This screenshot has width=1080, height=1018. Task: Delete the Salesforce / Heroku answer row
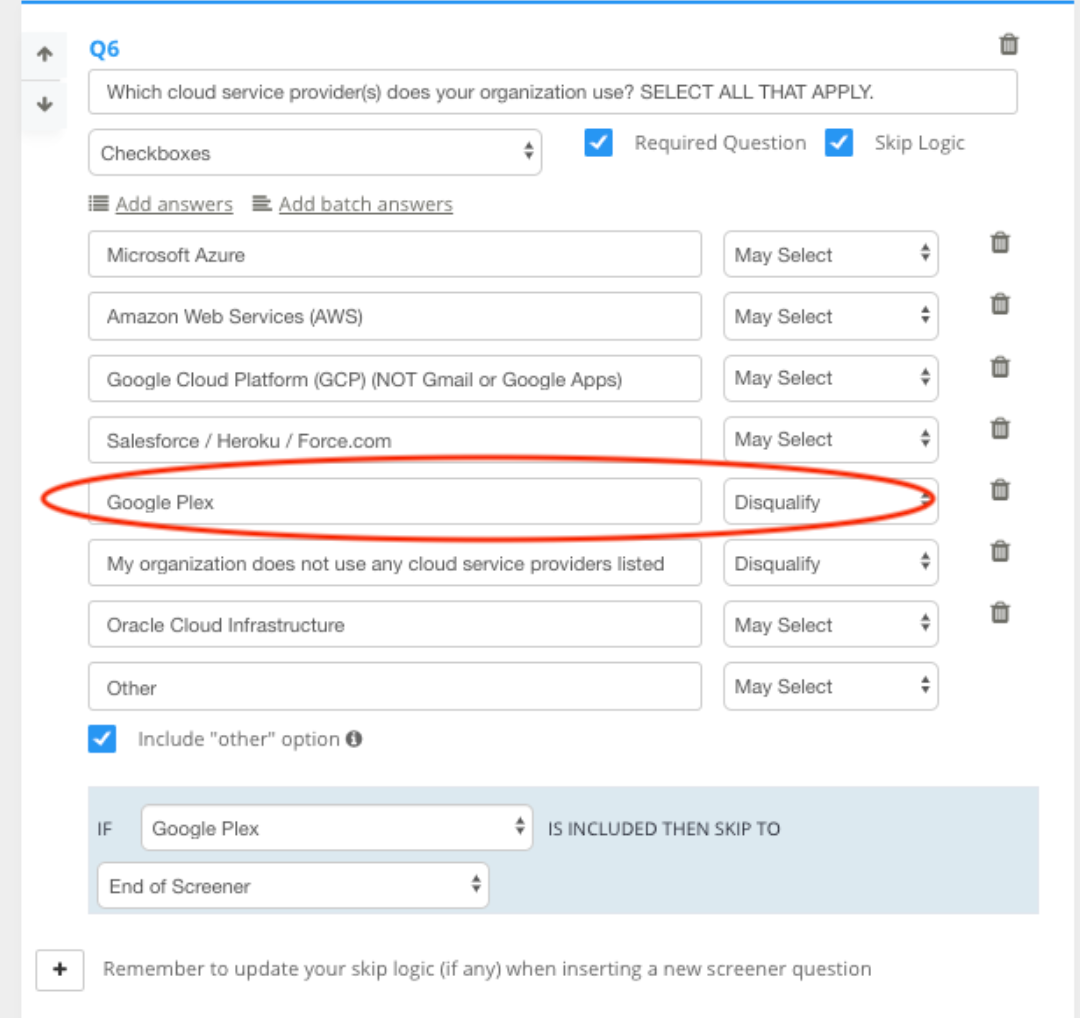(999, 429)
